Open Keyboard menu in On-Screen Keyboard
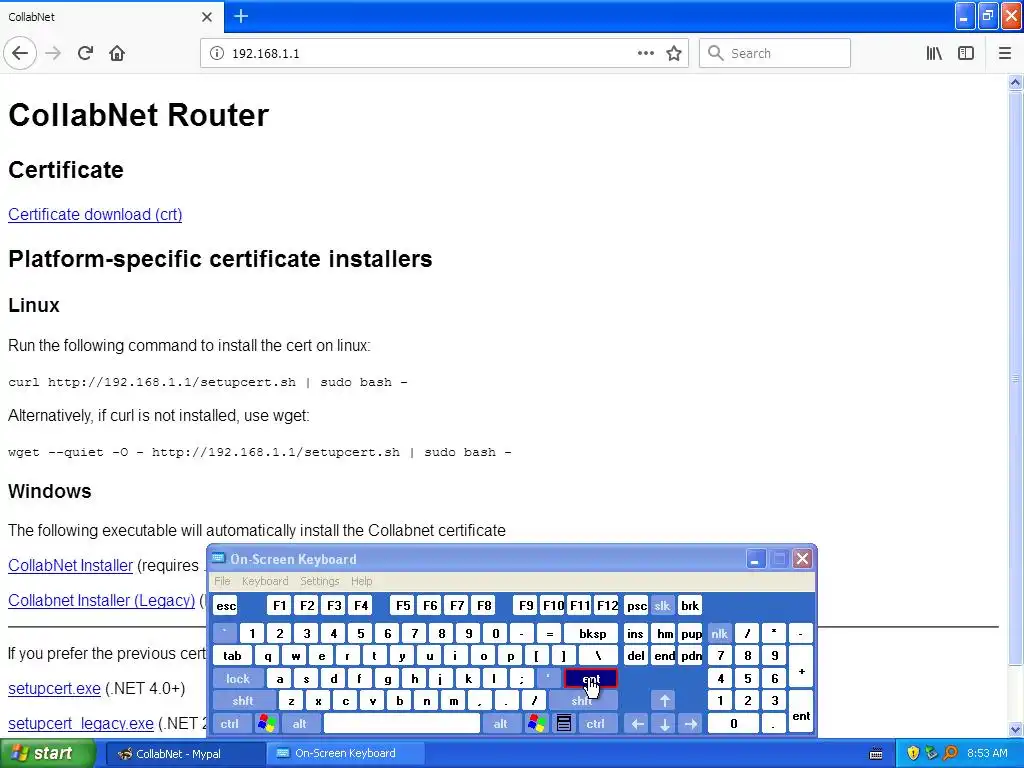1024x768 pixels. (264, 581)
